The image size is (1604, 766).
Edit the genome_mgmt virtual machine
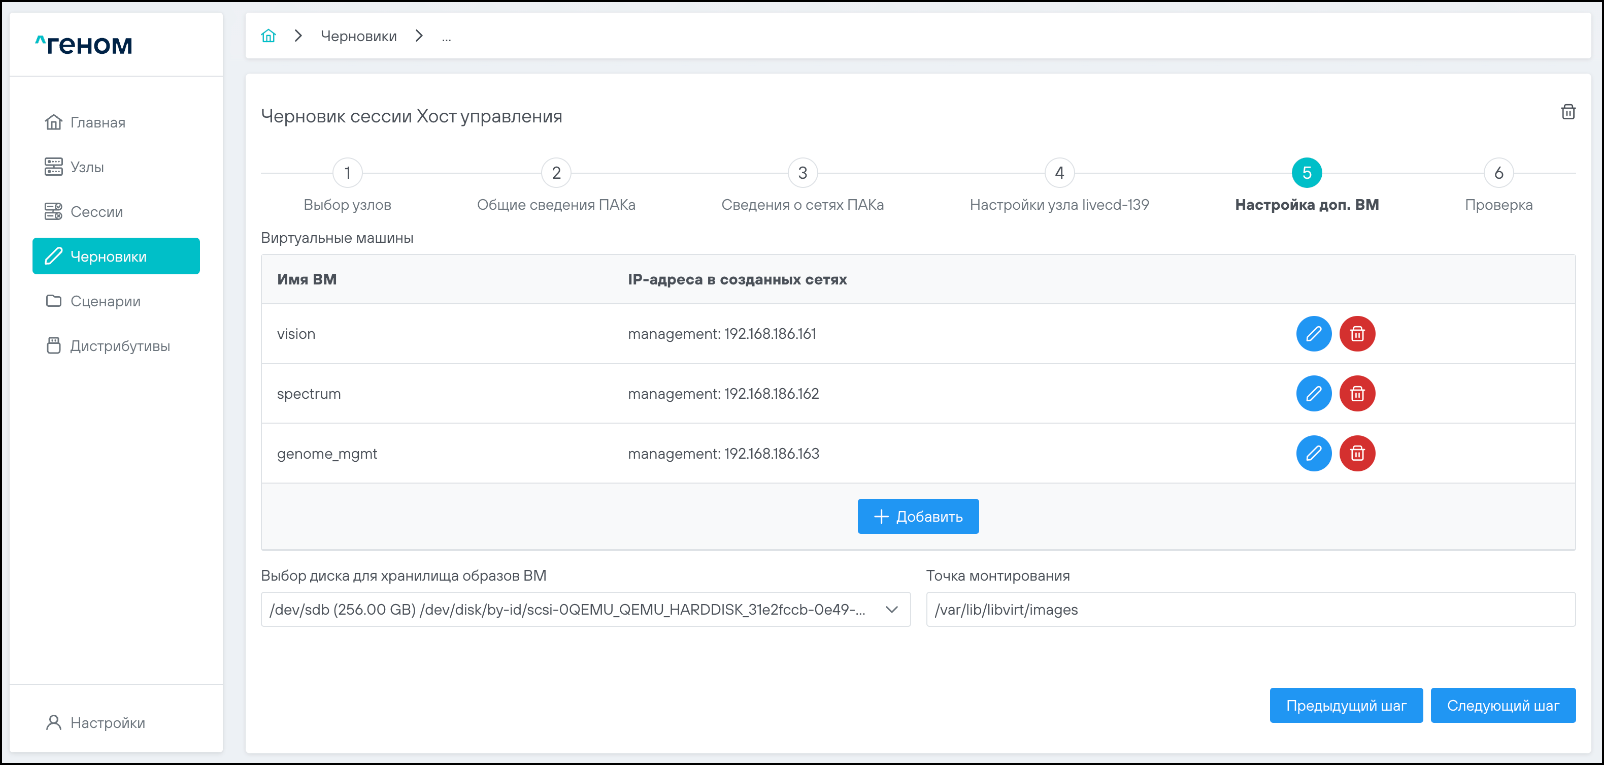tap(1313, 454)
